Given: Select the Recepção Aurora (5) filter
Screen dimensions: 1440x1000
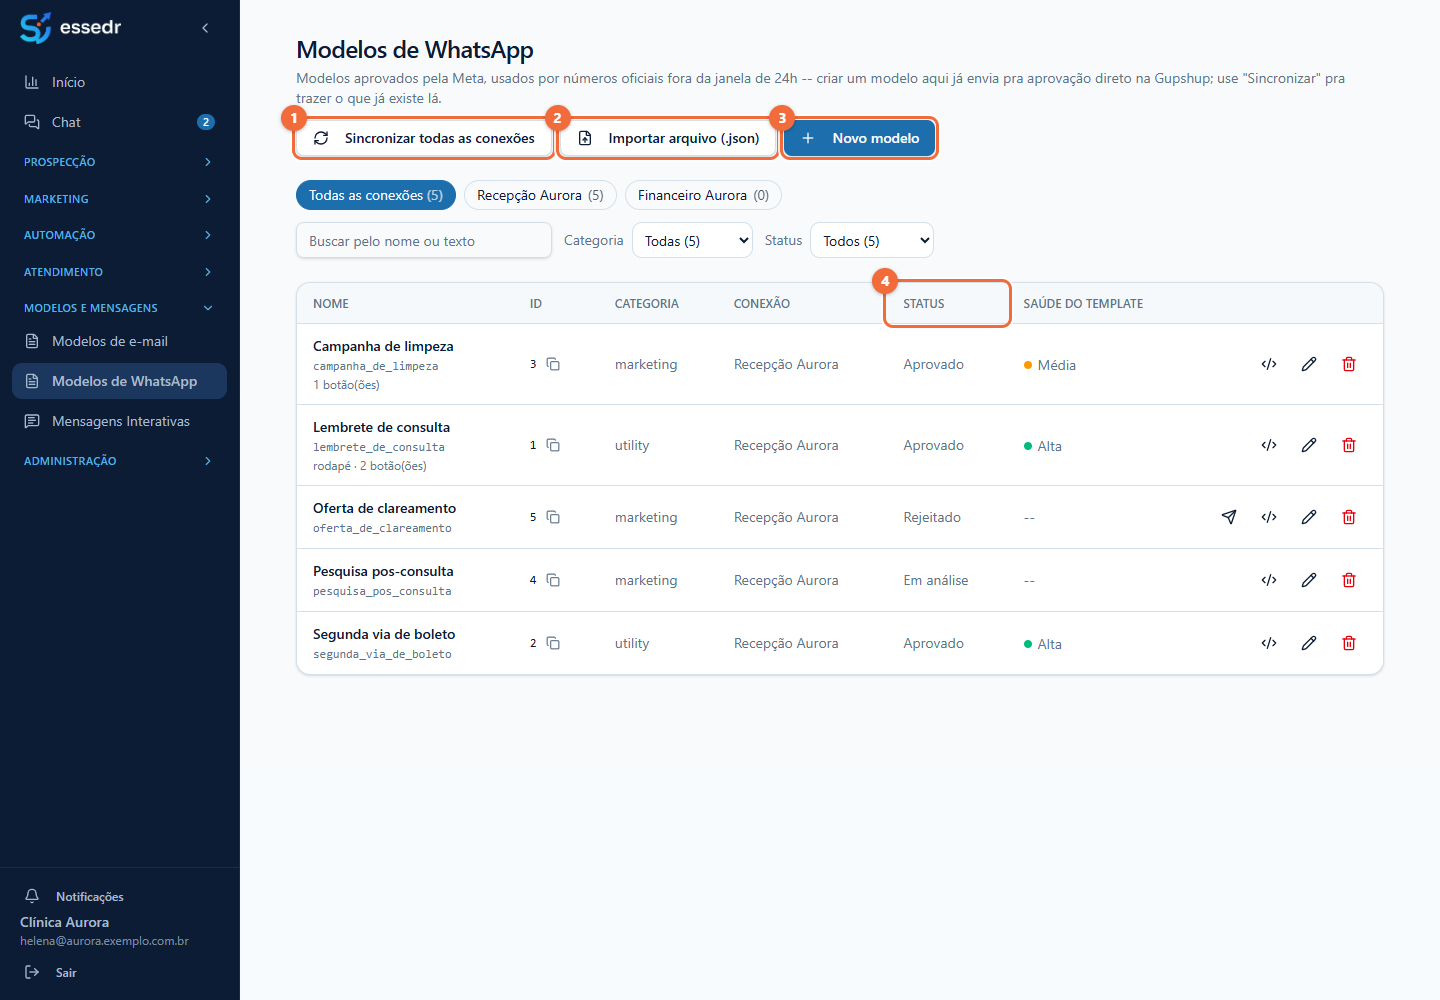Looking at the screenshot, I should click(x=540, y=195).
